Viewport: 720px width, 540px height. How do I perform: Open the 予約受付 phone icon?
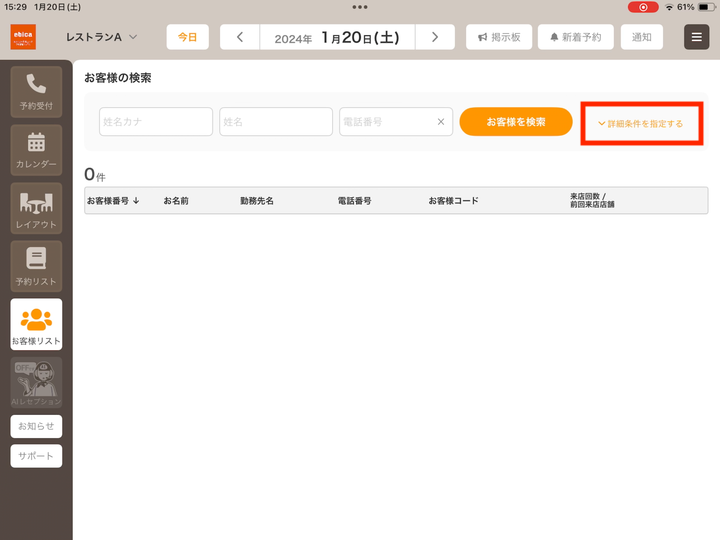tap(36, 92)
